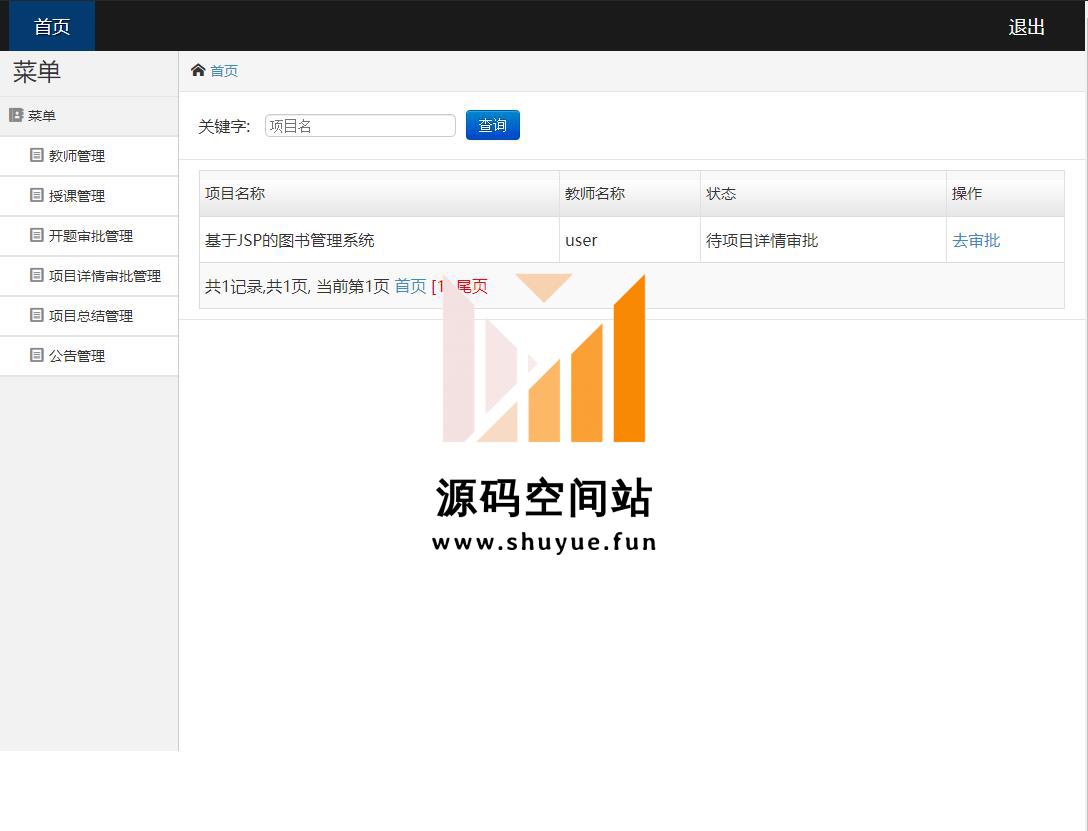This screenshot has height=831, width=1088.
Task: Click the list icon beside 项目详情审批管理
Action: [x=37, y=275]
